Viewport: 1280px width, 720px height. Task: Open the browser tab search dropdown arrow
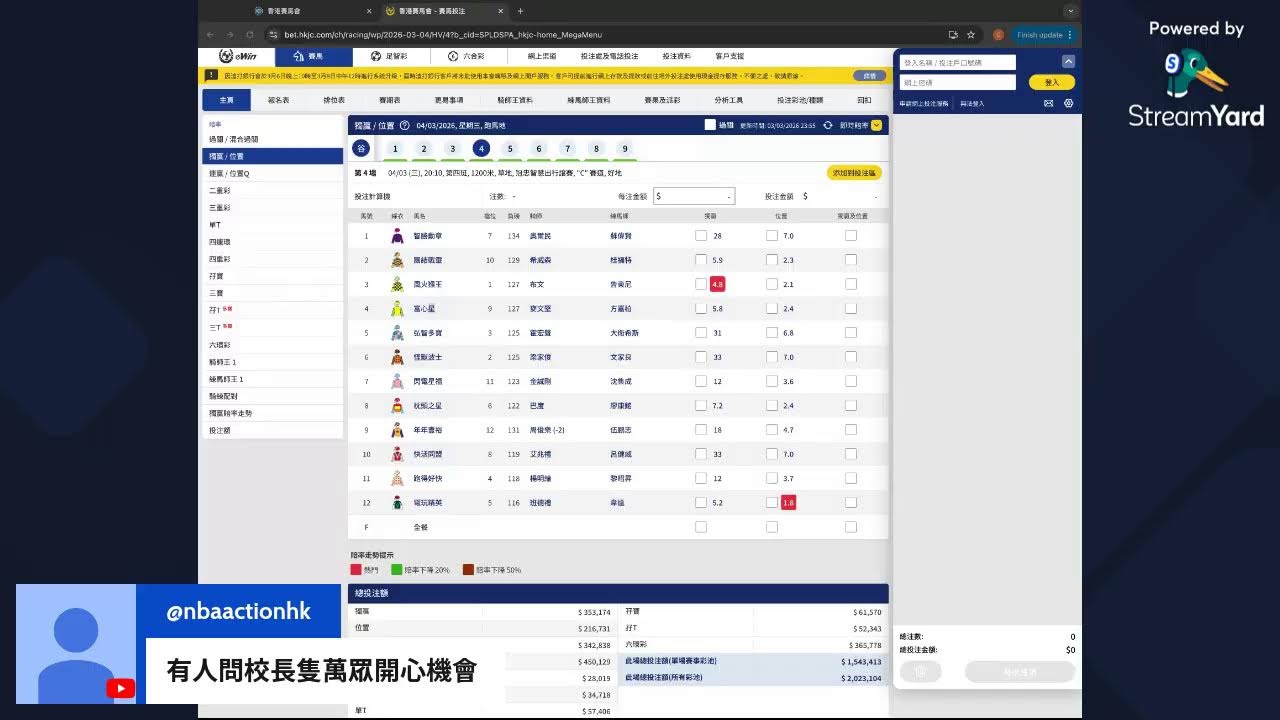pyautogui.click(x=1070, y=11)
